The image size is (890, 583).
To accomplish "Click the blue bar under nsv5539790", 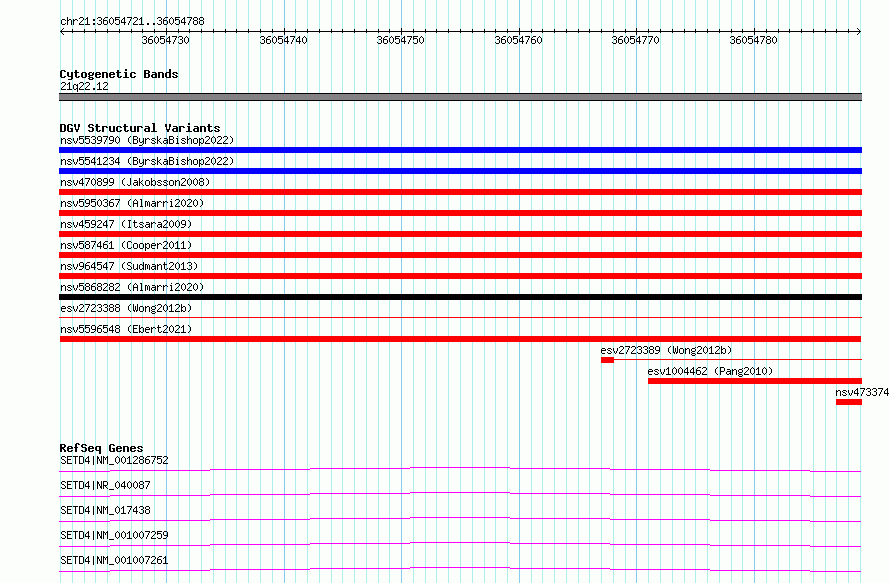I will 460,150.
